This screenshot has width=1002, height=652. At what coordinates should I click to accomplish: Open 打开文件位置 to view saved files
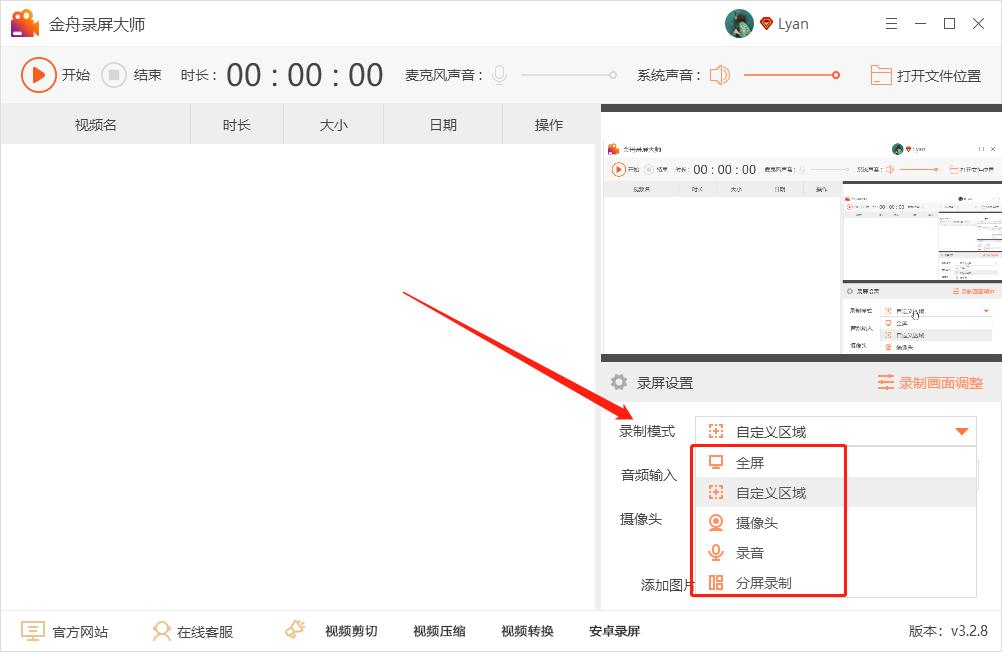(x=925, y=73)
